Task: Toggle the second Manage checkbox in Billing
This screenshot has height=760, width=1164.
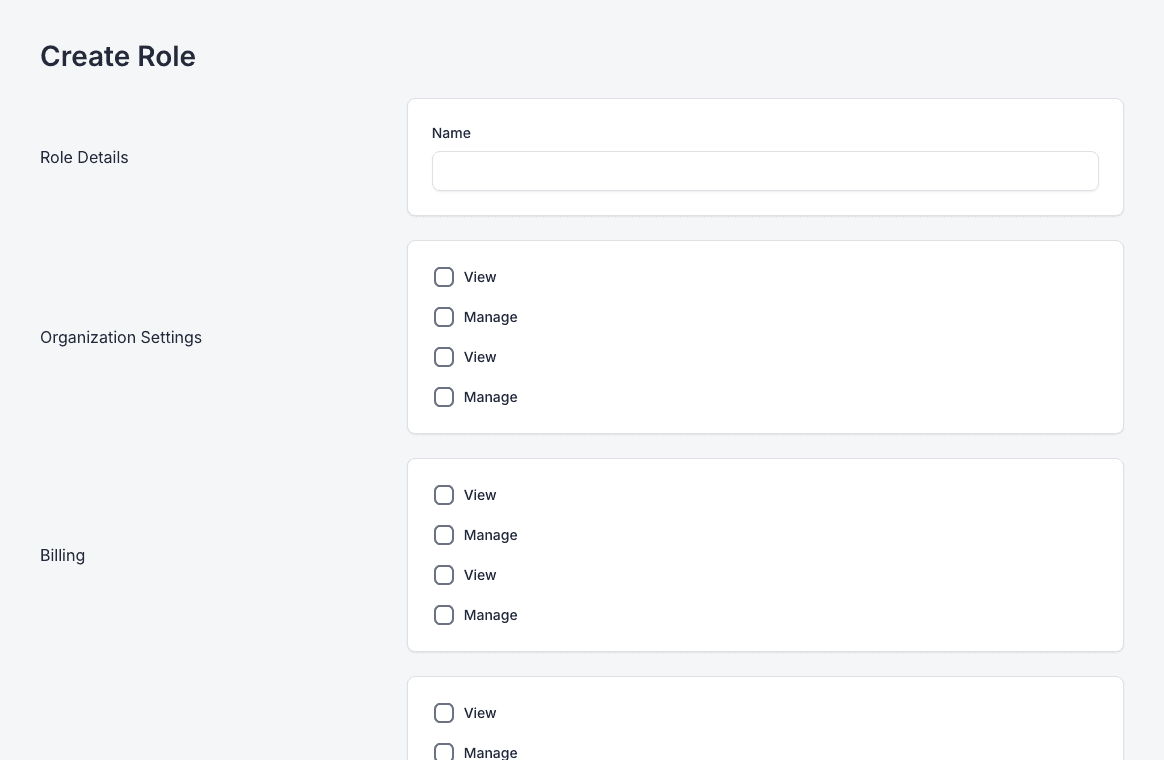Action: [x=444, y=615]
